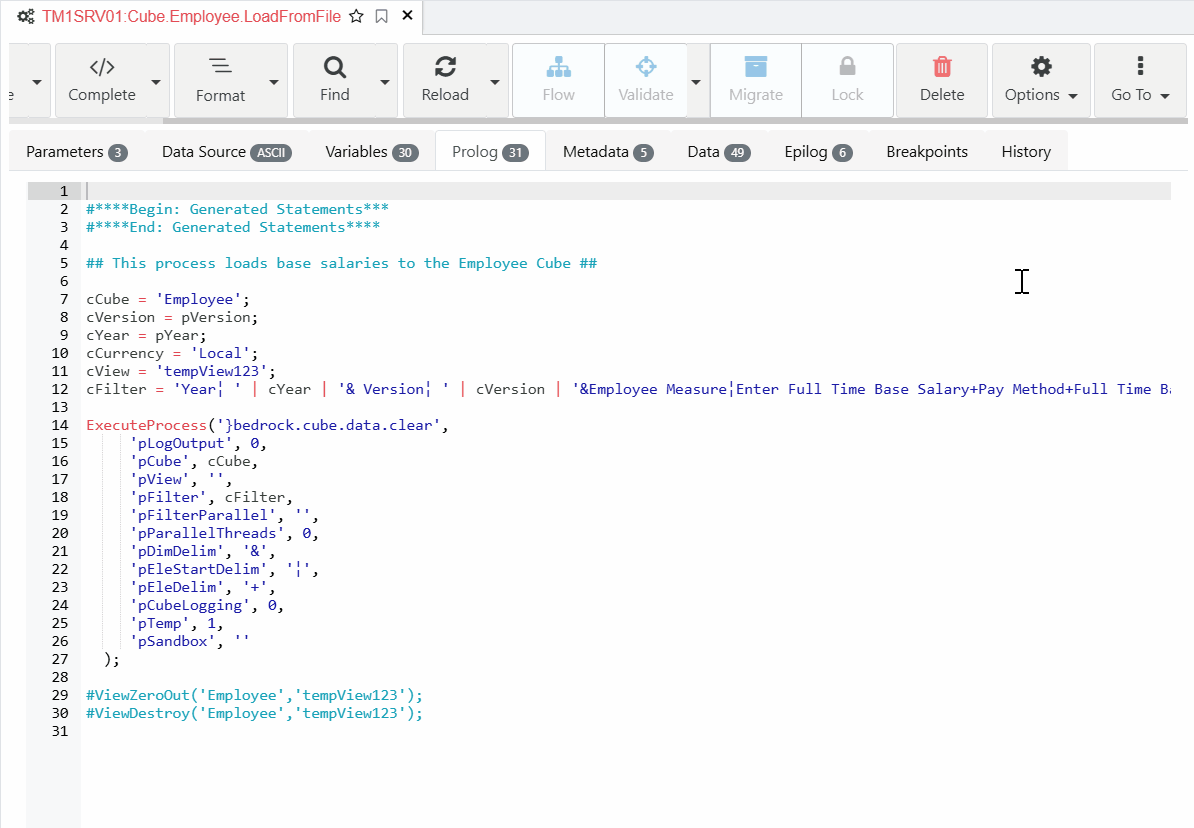1194x828 pixels.
Task: Bookmark the process tab
Action: pyautogui.click(x=380, y=17)
